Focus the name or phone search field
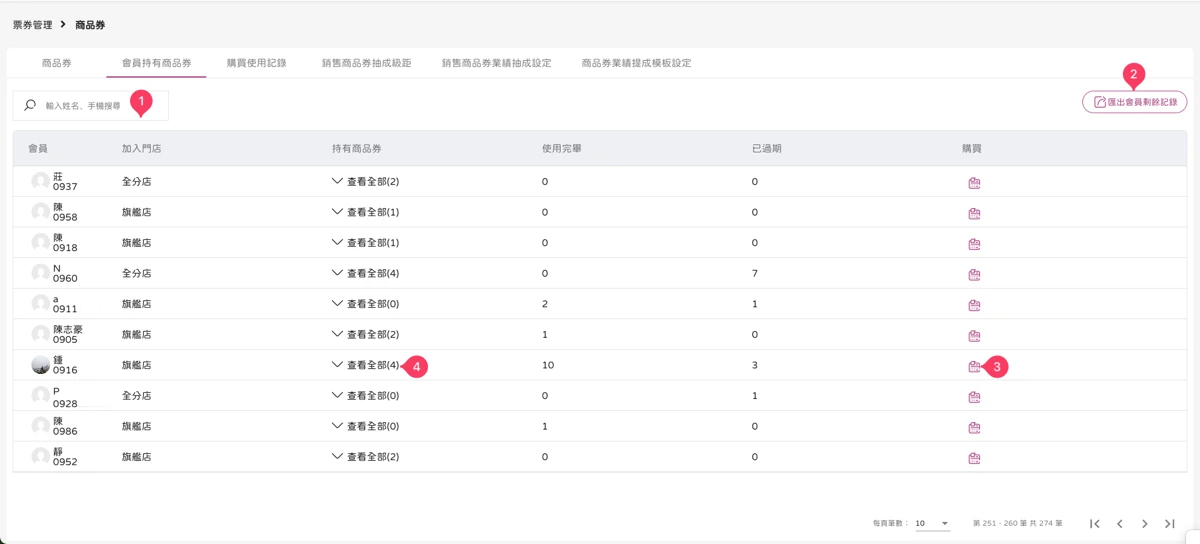 [x=91, y=105]
